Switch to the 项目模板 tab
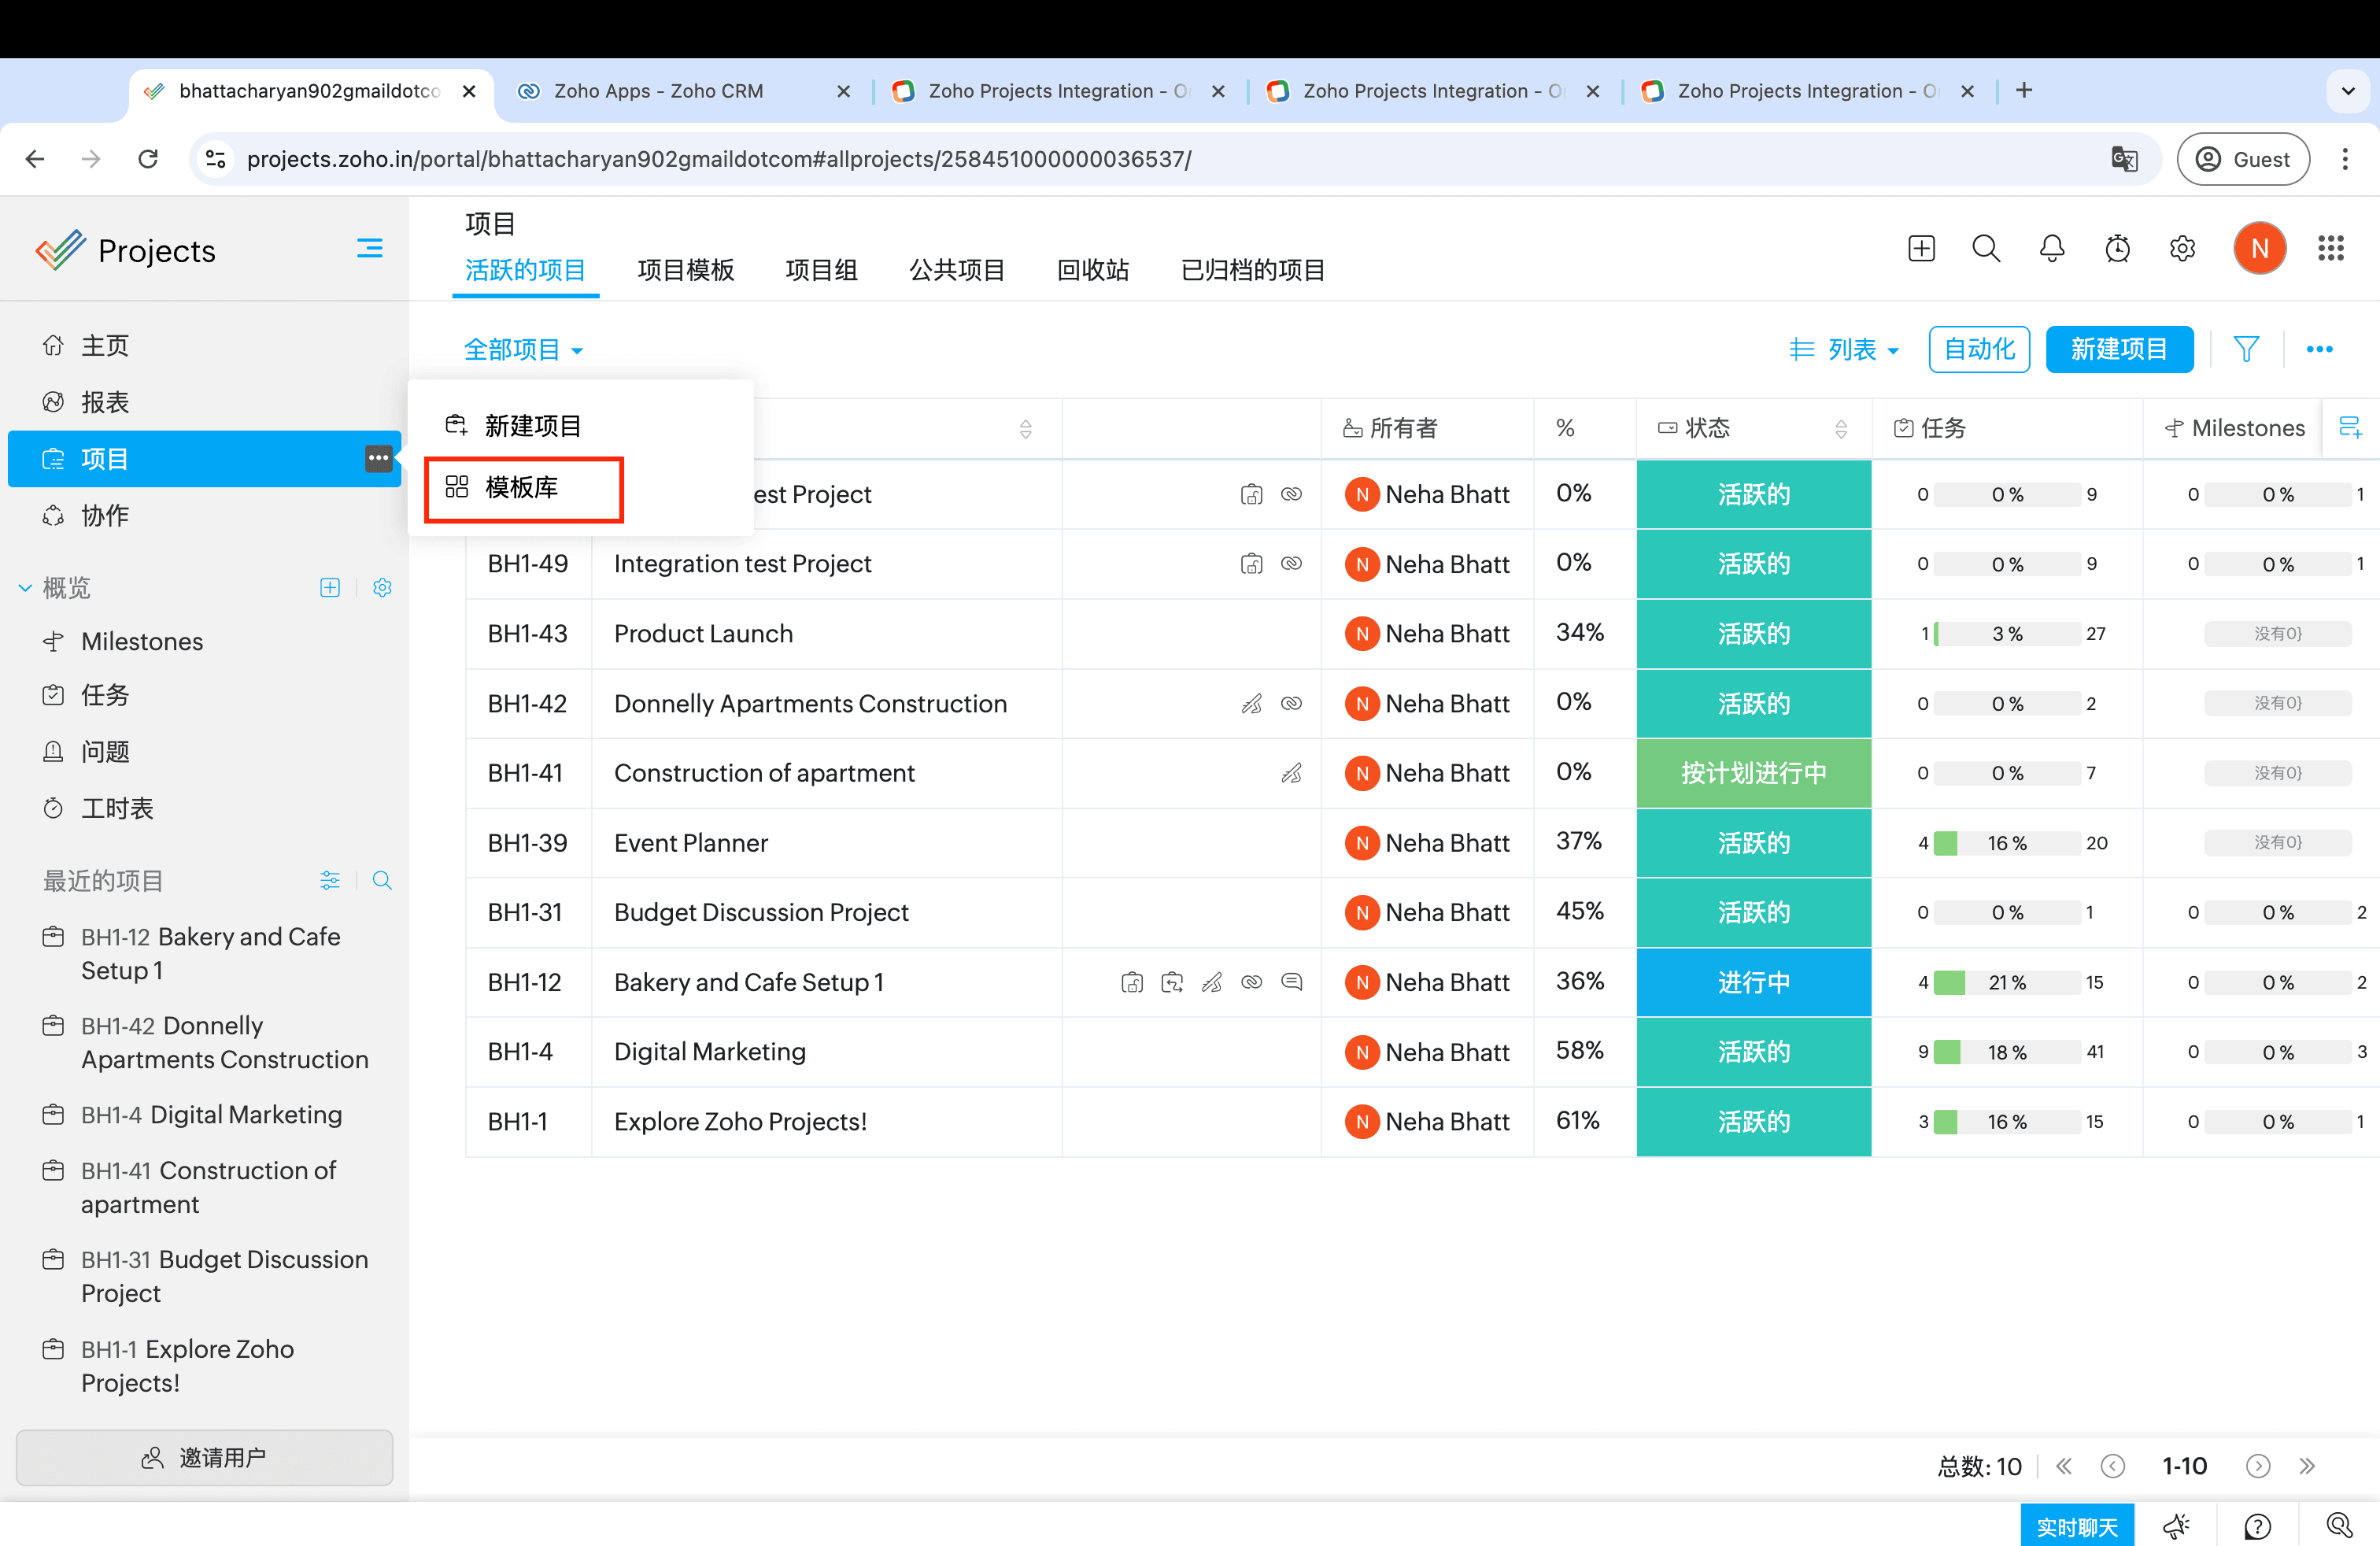The image size is (2380, 1546). pos(685,270)
